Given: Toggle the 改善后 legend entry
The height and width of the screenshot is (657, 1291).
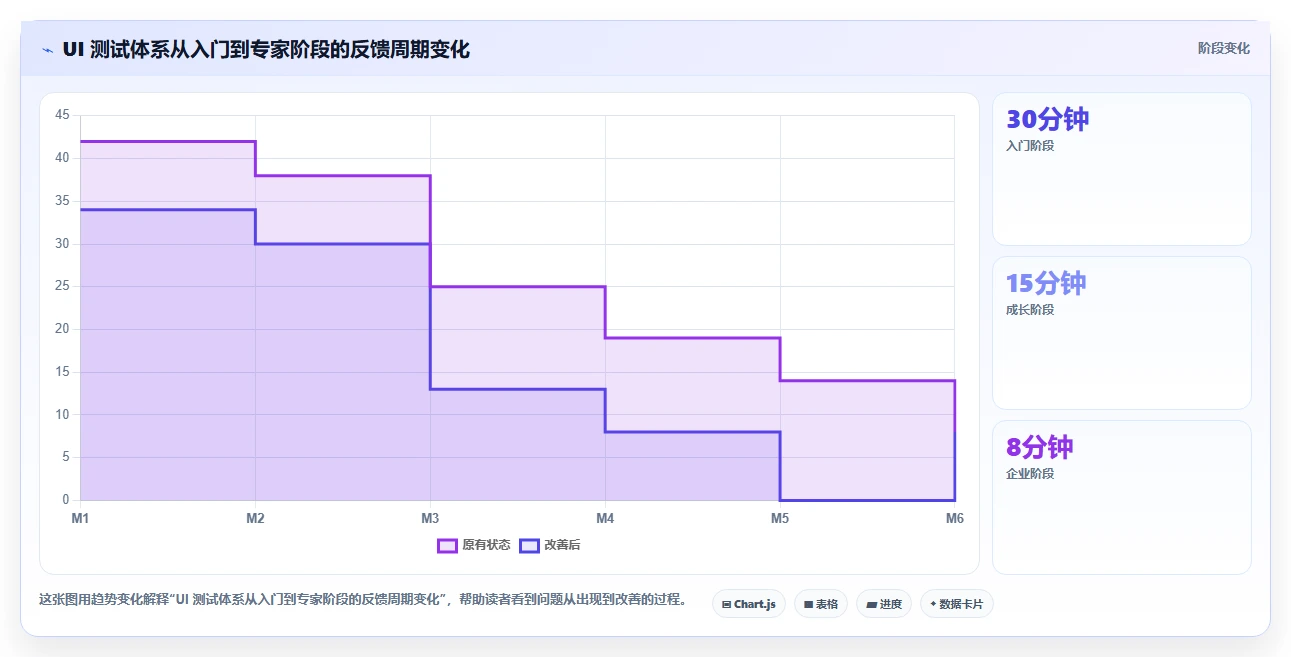Looking at the screenshot, I should pyautogui.click(x=551, y=545).
